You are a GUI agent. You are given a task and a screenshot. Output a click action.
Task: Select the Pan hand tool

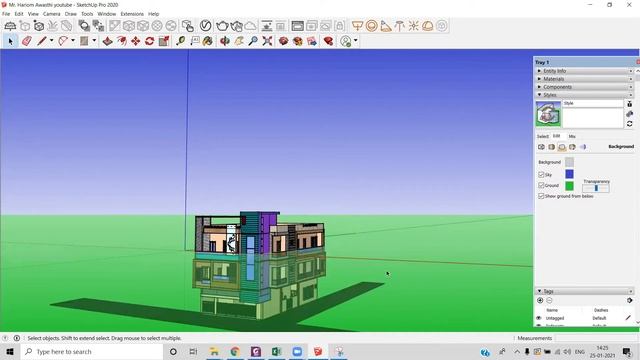(239, 41)
